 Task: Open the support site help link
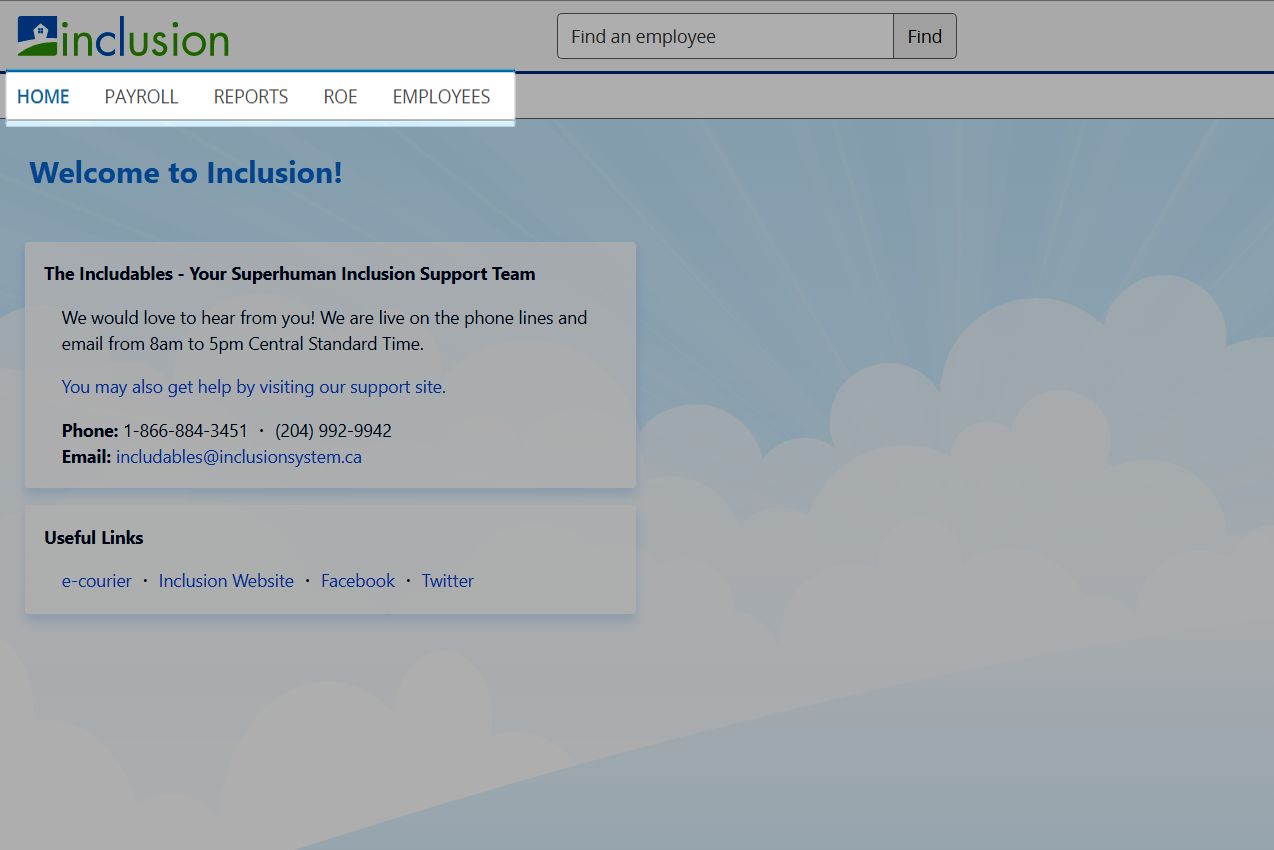tap(254, 387)
